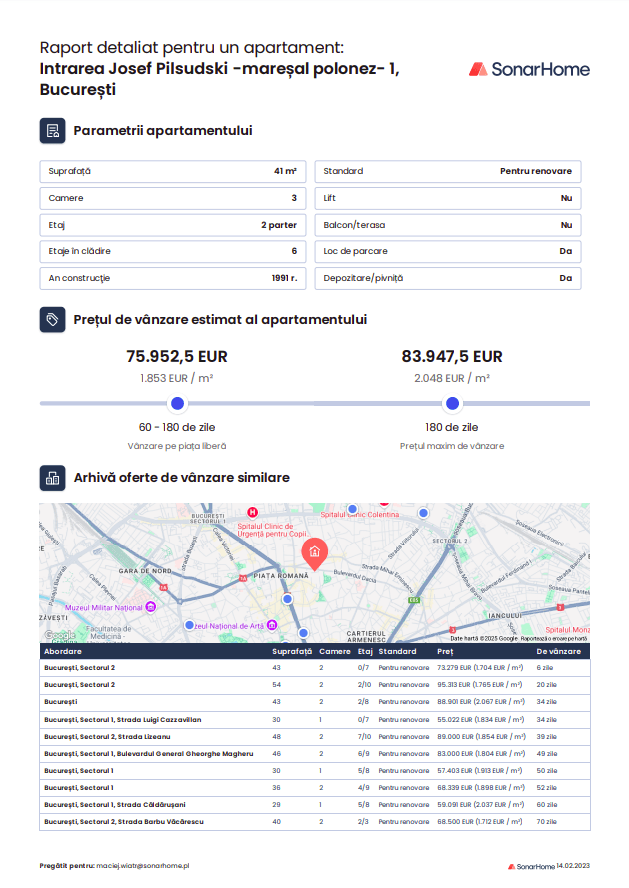Click the red hospital H marker on map
This screenshot has height=888, width=629.
coord(253,512)
